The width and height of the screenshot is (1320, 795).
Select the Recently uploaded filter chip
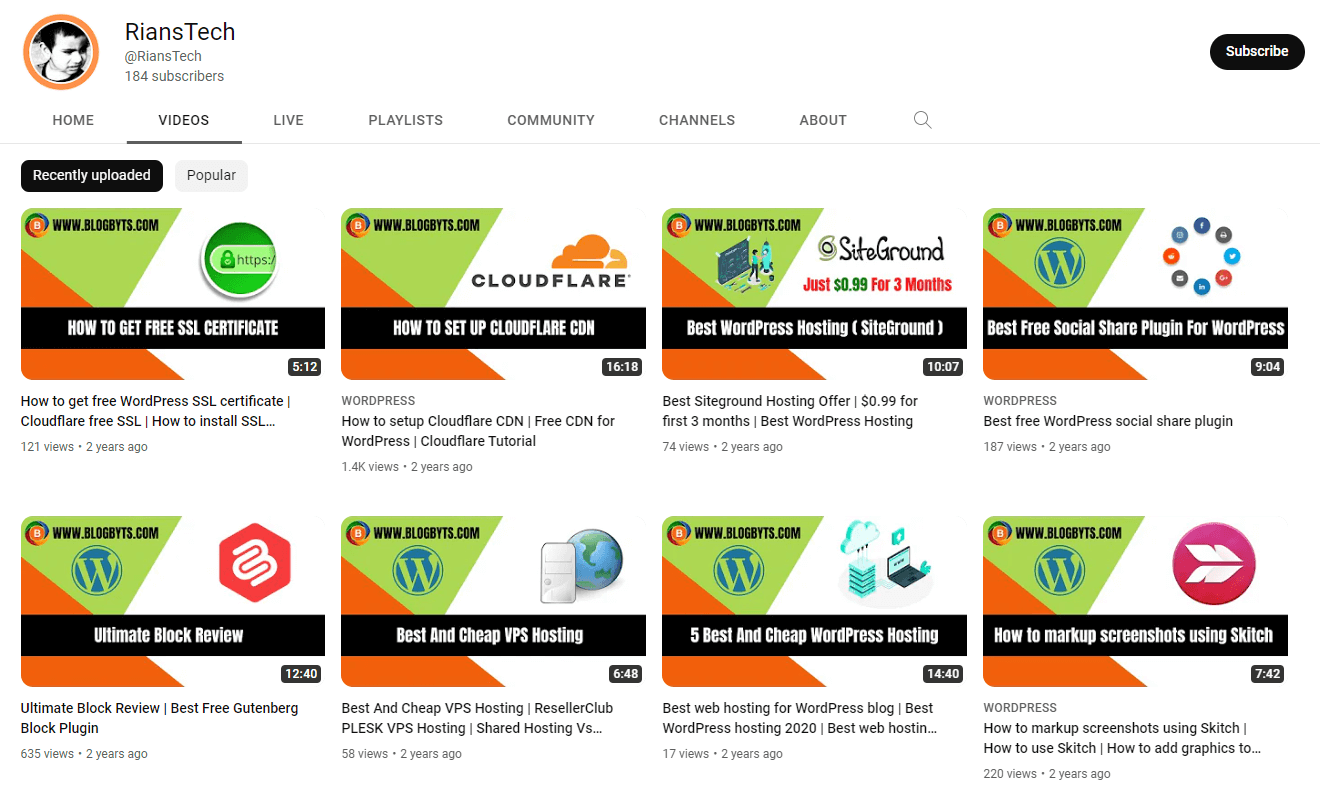[x=92, y=175]
